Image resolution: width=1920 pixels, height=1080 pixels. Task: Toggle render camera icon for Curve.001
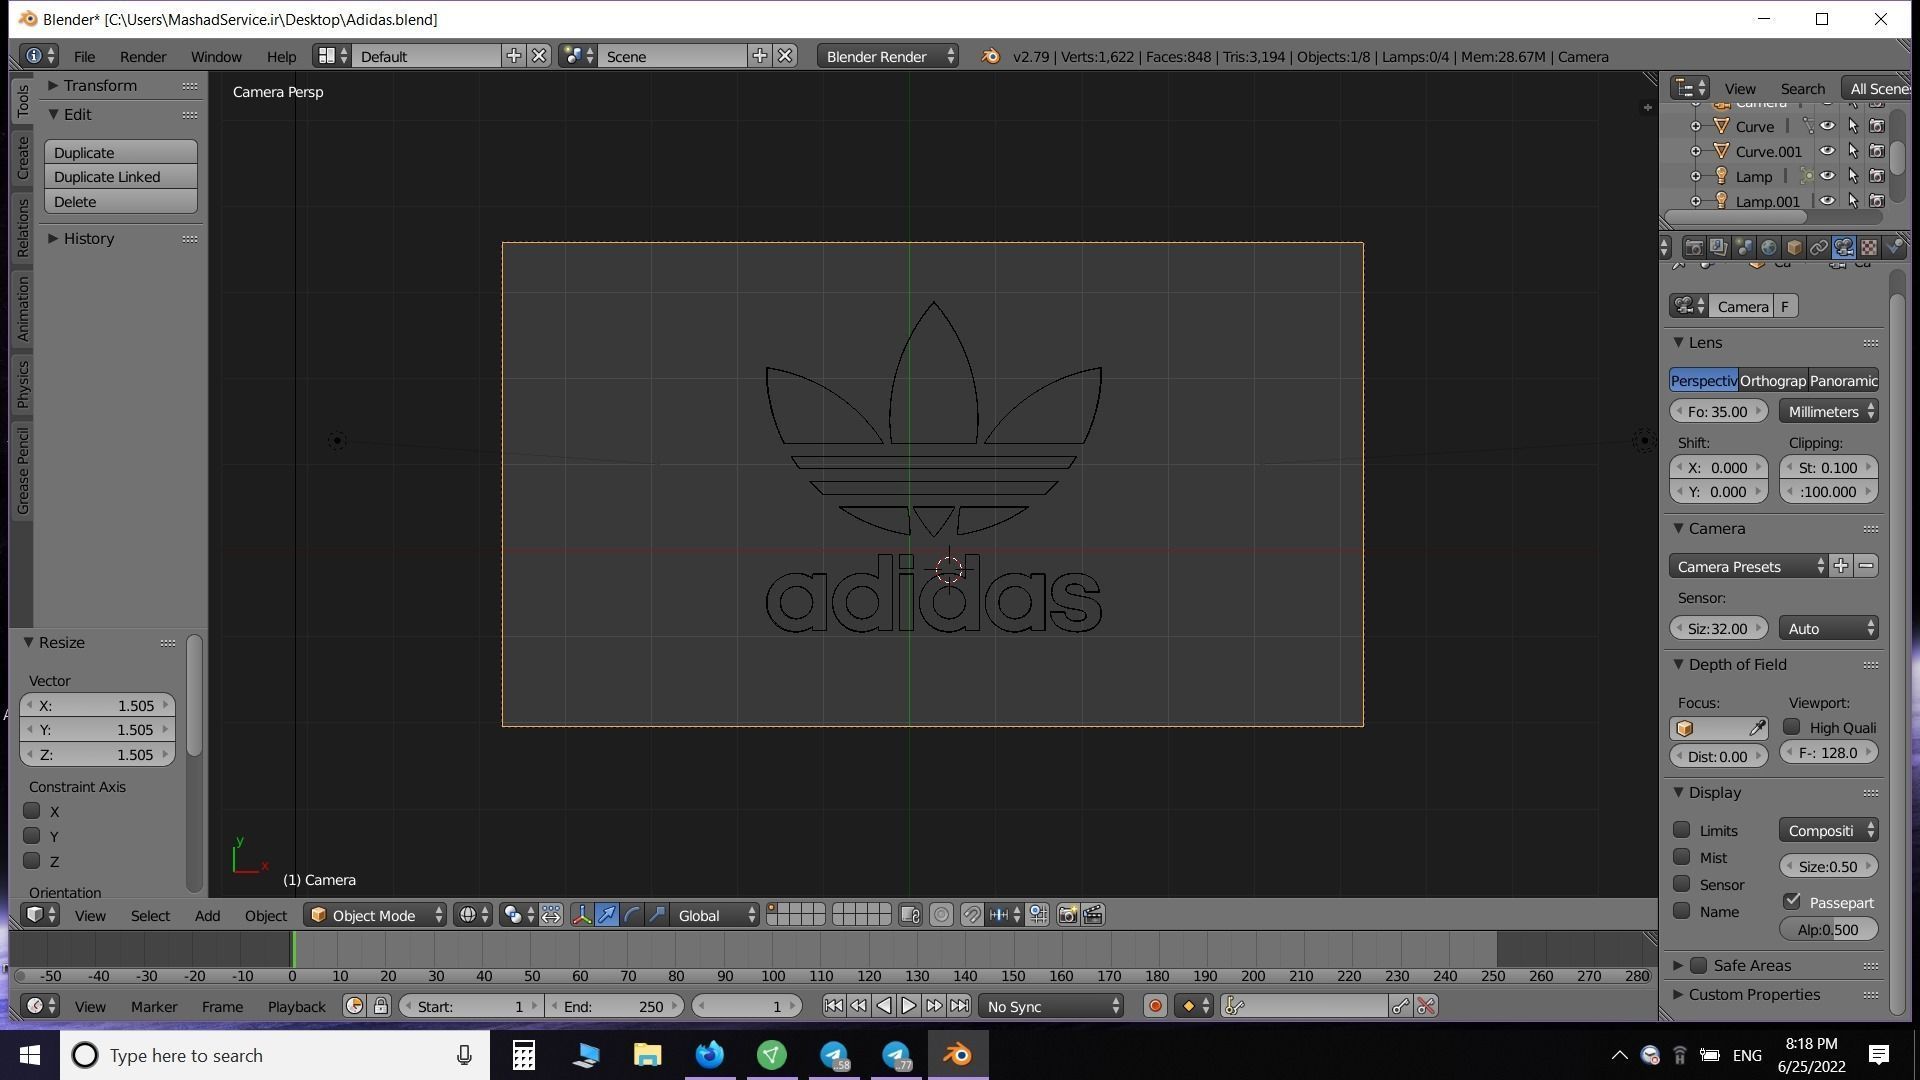(x=1877, y=151)
